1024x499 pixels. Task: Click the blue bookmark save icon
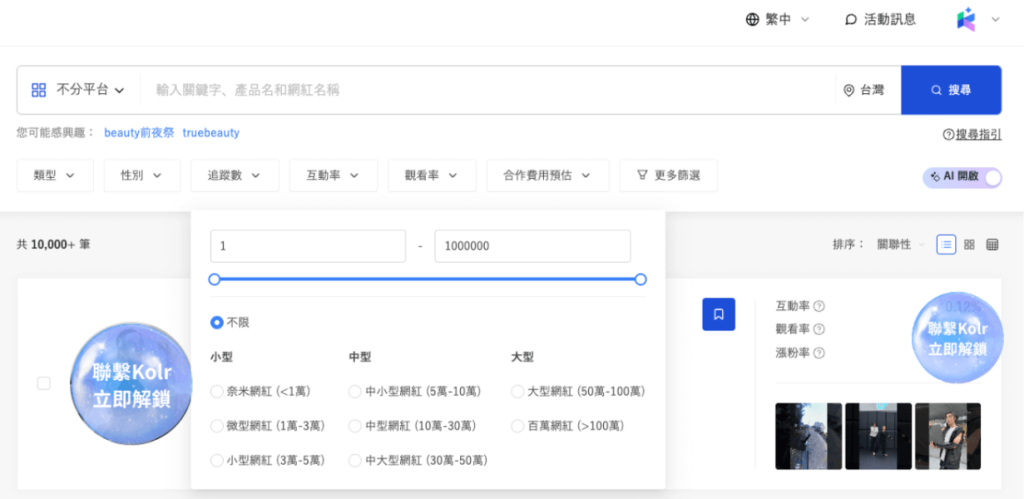pos(718,314)
